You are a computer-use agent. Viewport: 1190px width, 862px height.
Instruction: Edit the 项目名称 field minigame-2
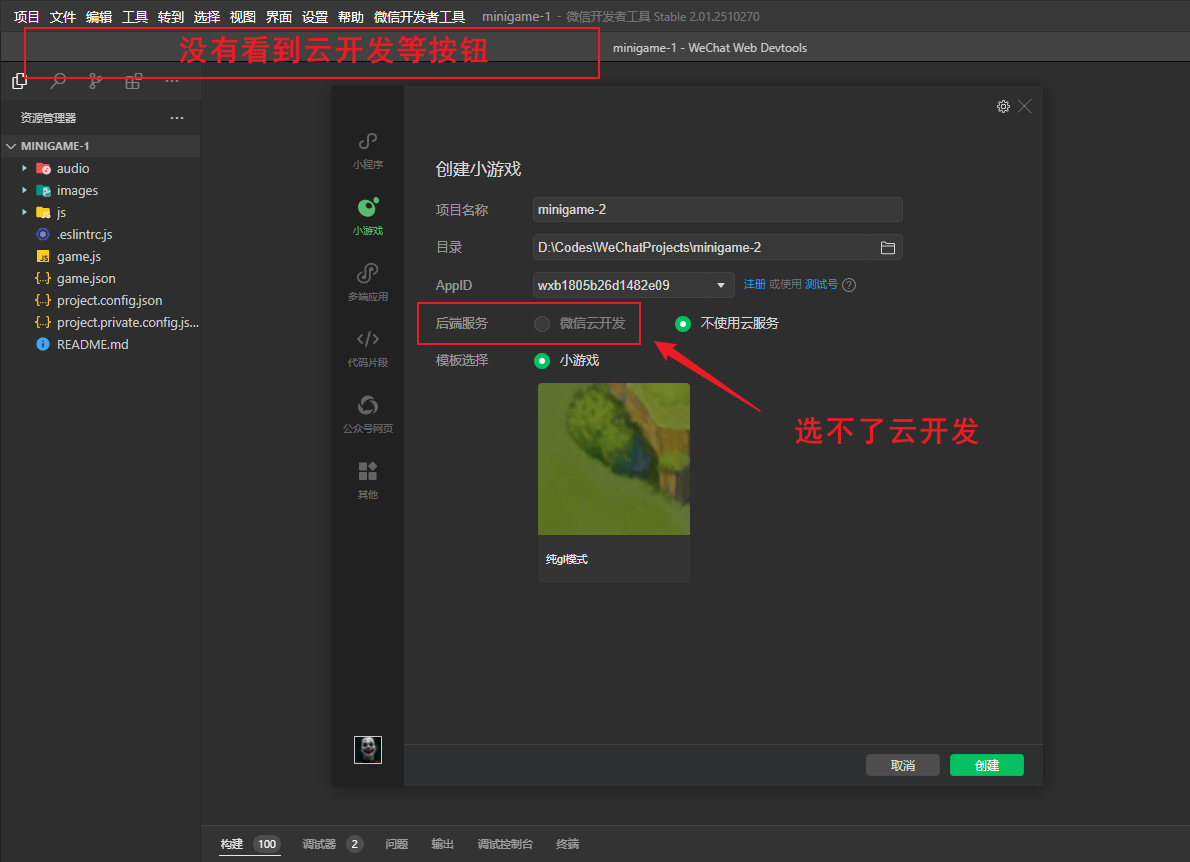click(x=717, y=209)
